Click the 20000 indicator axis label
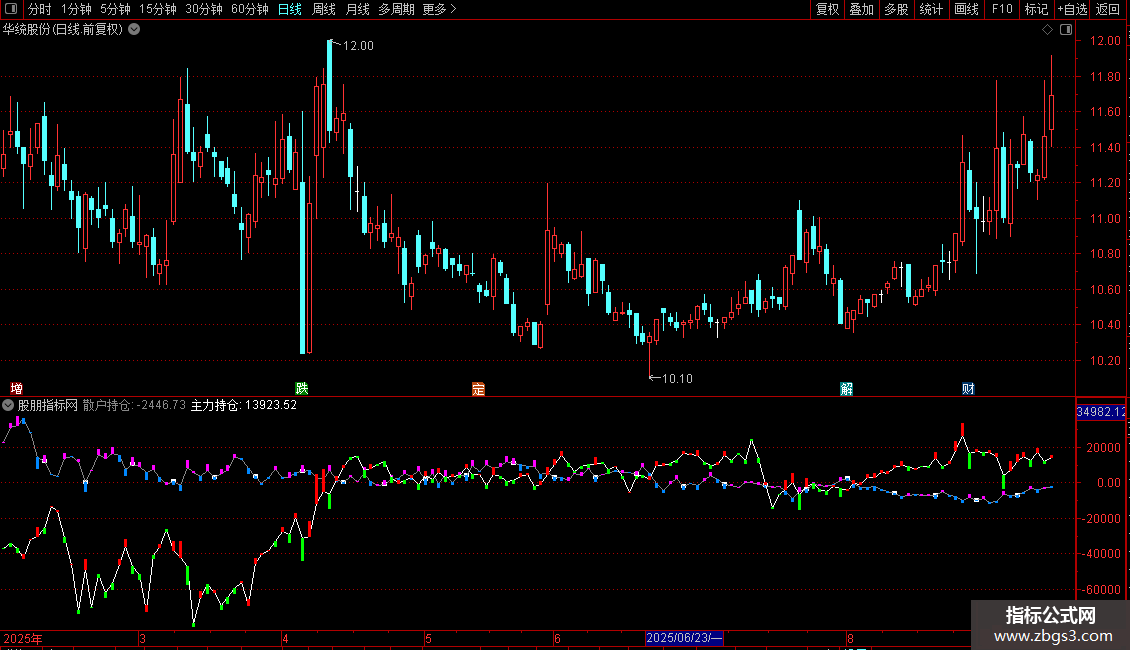The image size is (1130, 650). (x=1104, y=448)
